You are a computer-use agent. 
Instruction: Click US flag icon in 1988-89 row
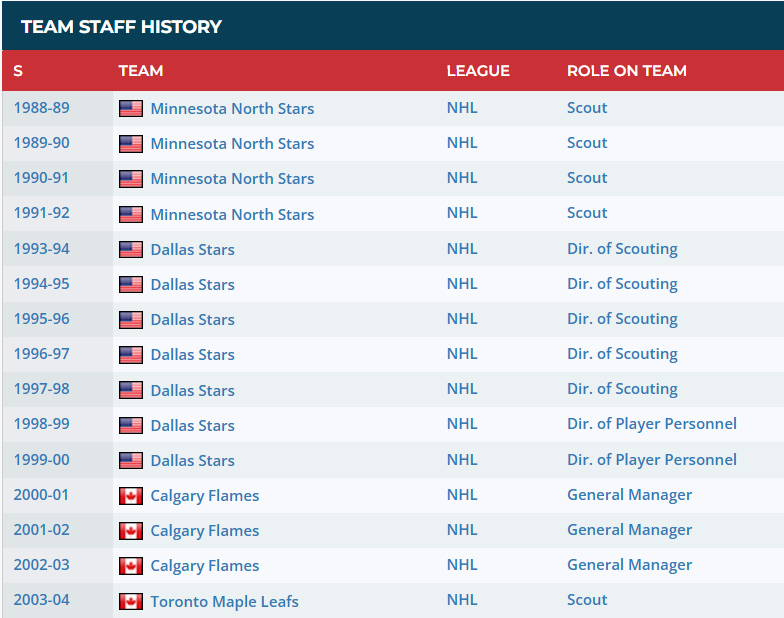pyautogui.click(x=131, y=108)
